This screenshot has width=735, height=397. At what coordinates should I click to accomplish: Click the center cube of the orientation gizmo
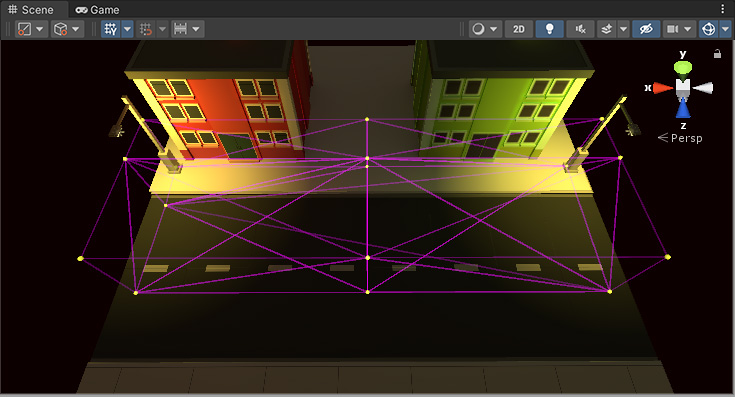point(683,88)
